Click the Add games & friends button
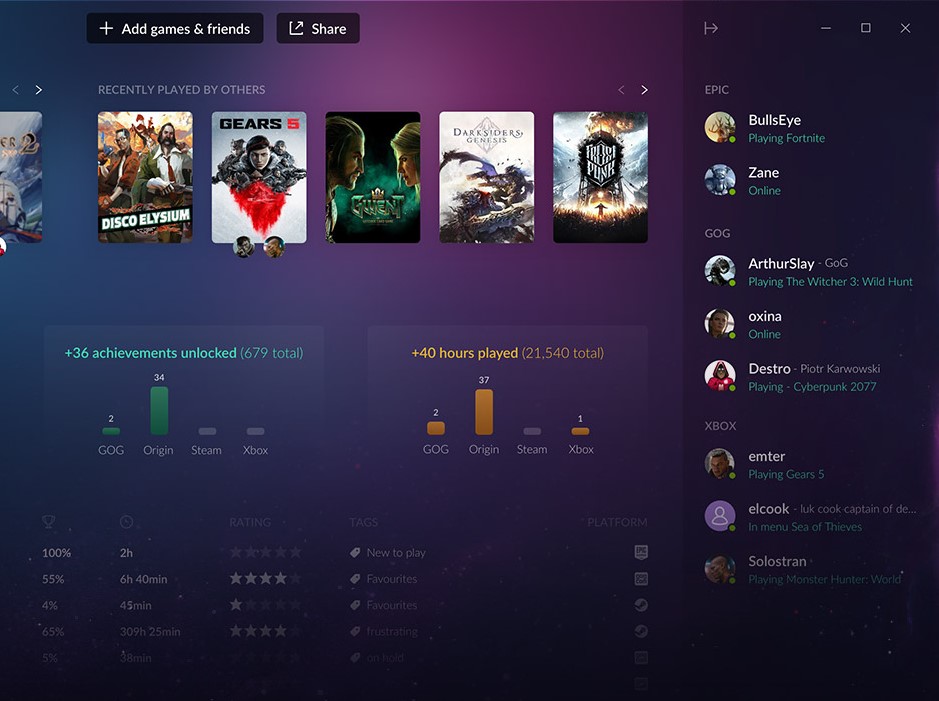 [175, 29]
